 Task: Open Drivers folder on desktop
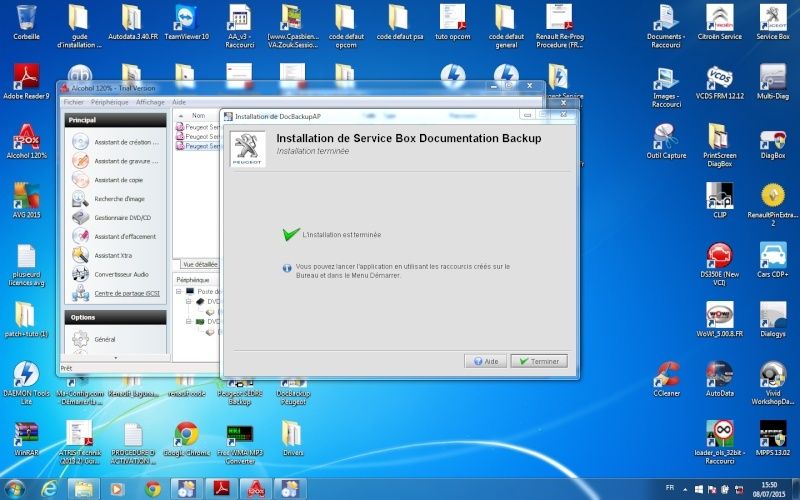click(x=293, y=439)
